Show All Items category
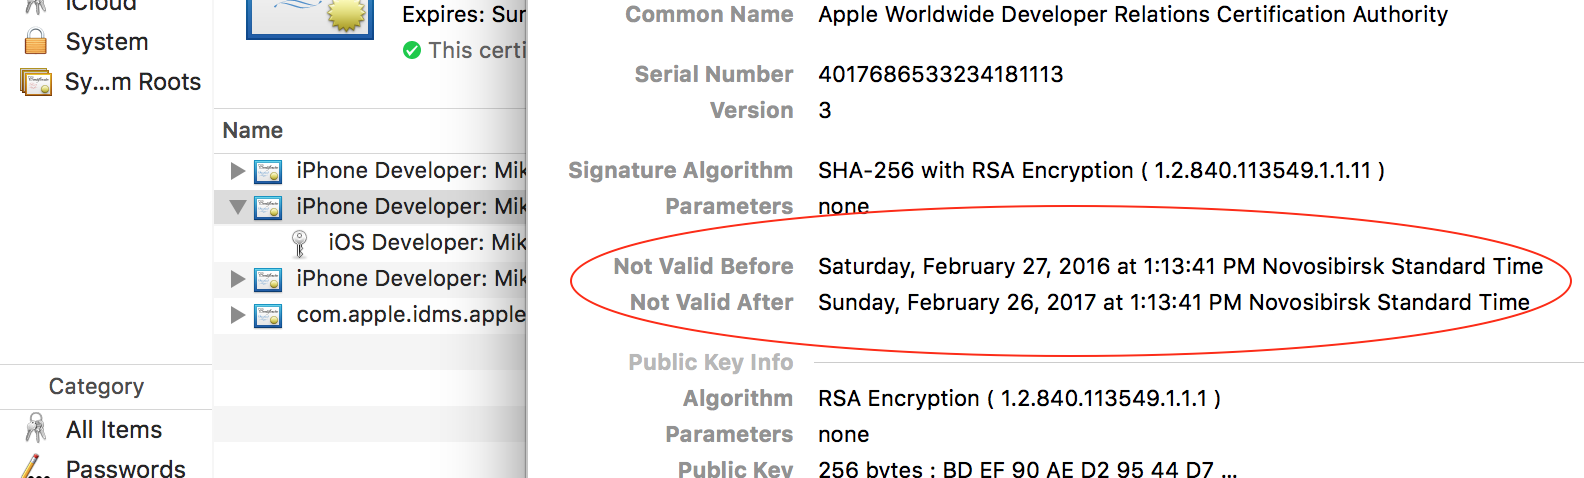The image size is (1584, 478). [114, 430]
